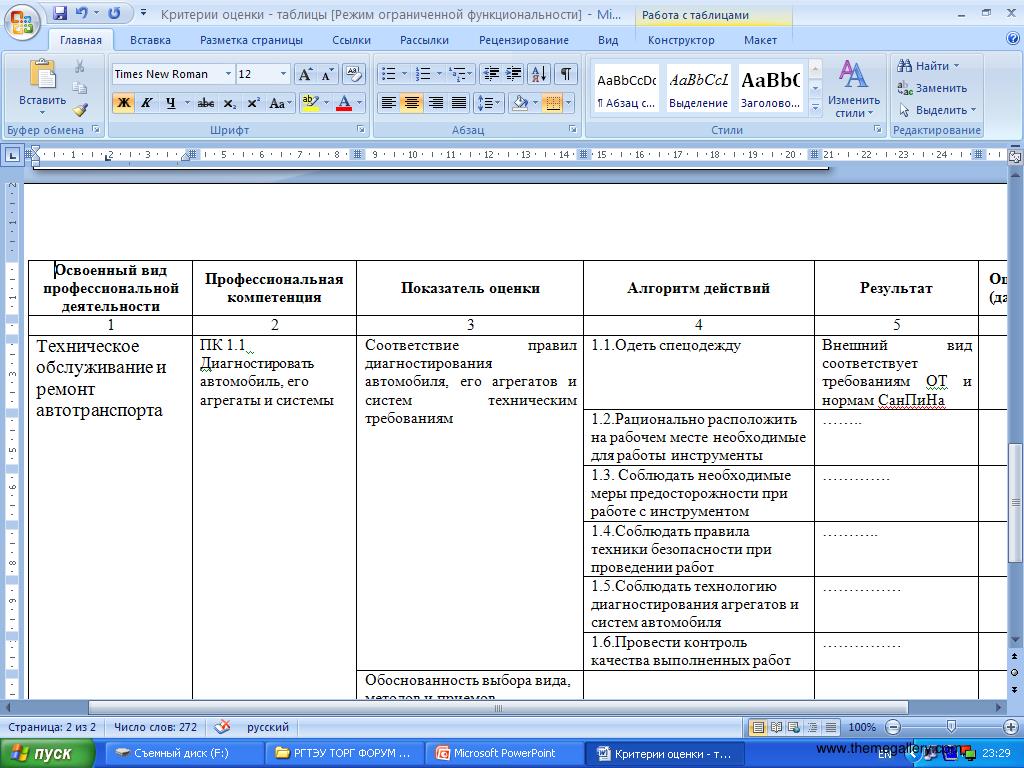Open the font name dropdown

(x=228, y=74)
